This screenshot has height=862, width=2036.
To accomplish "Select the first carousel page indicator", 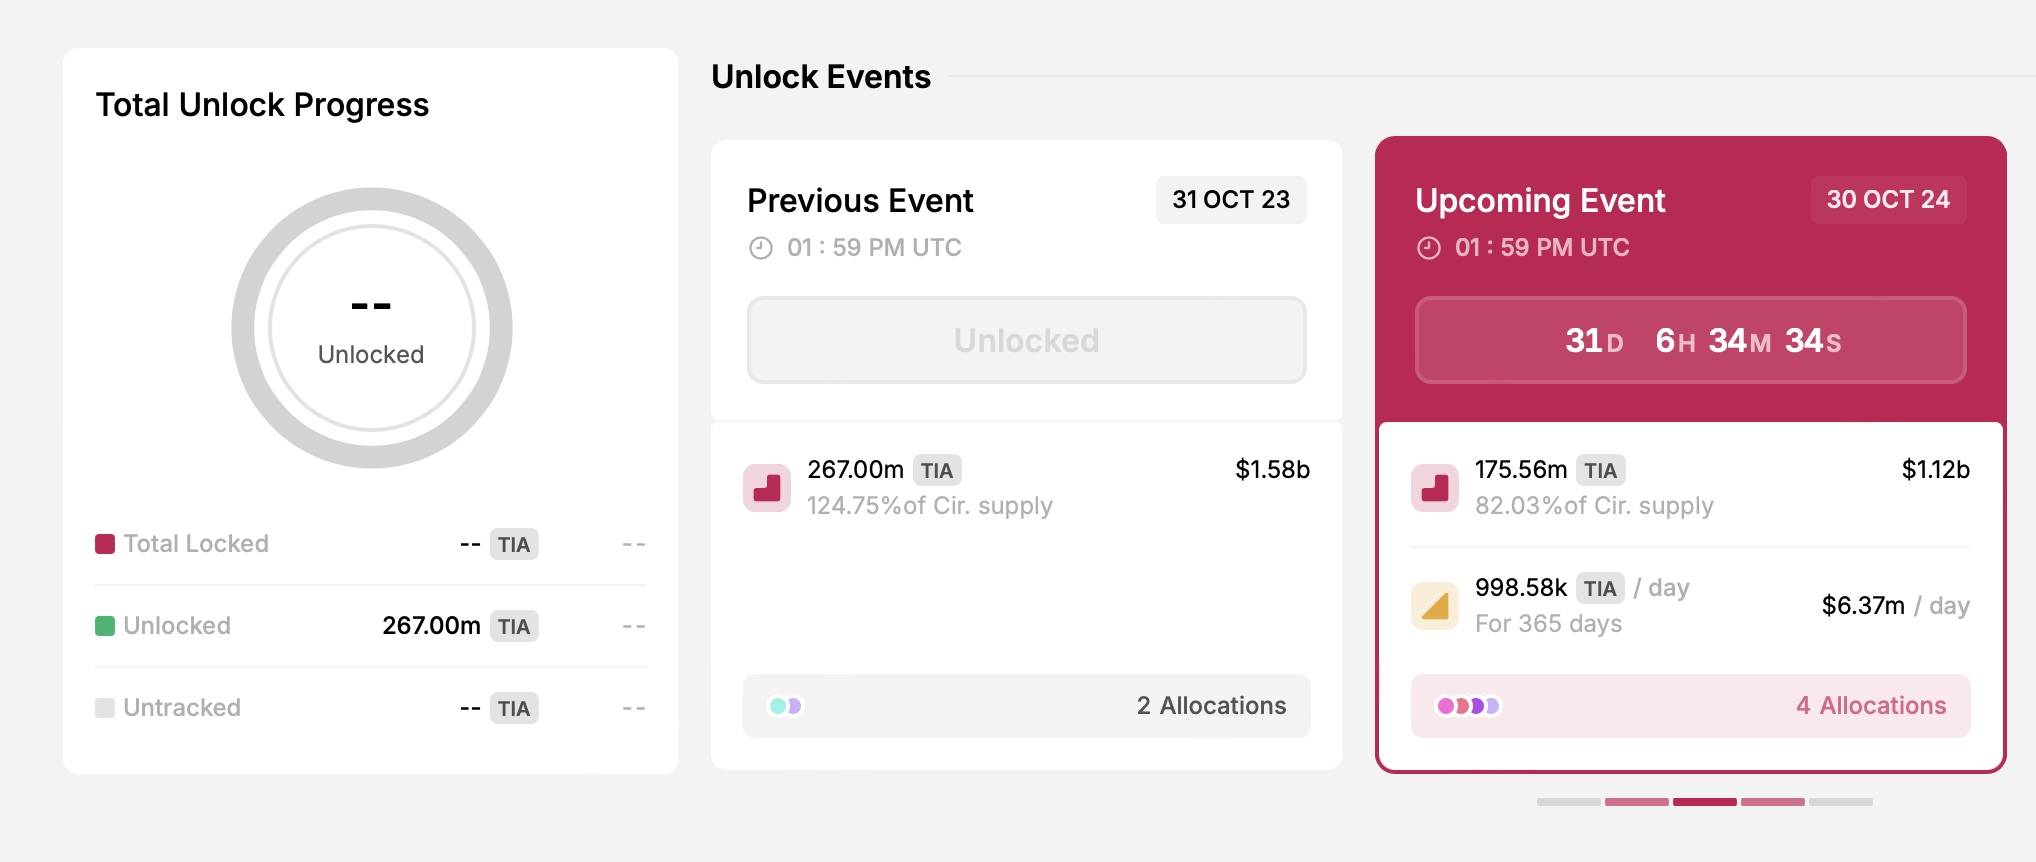I will point(1569,802).
